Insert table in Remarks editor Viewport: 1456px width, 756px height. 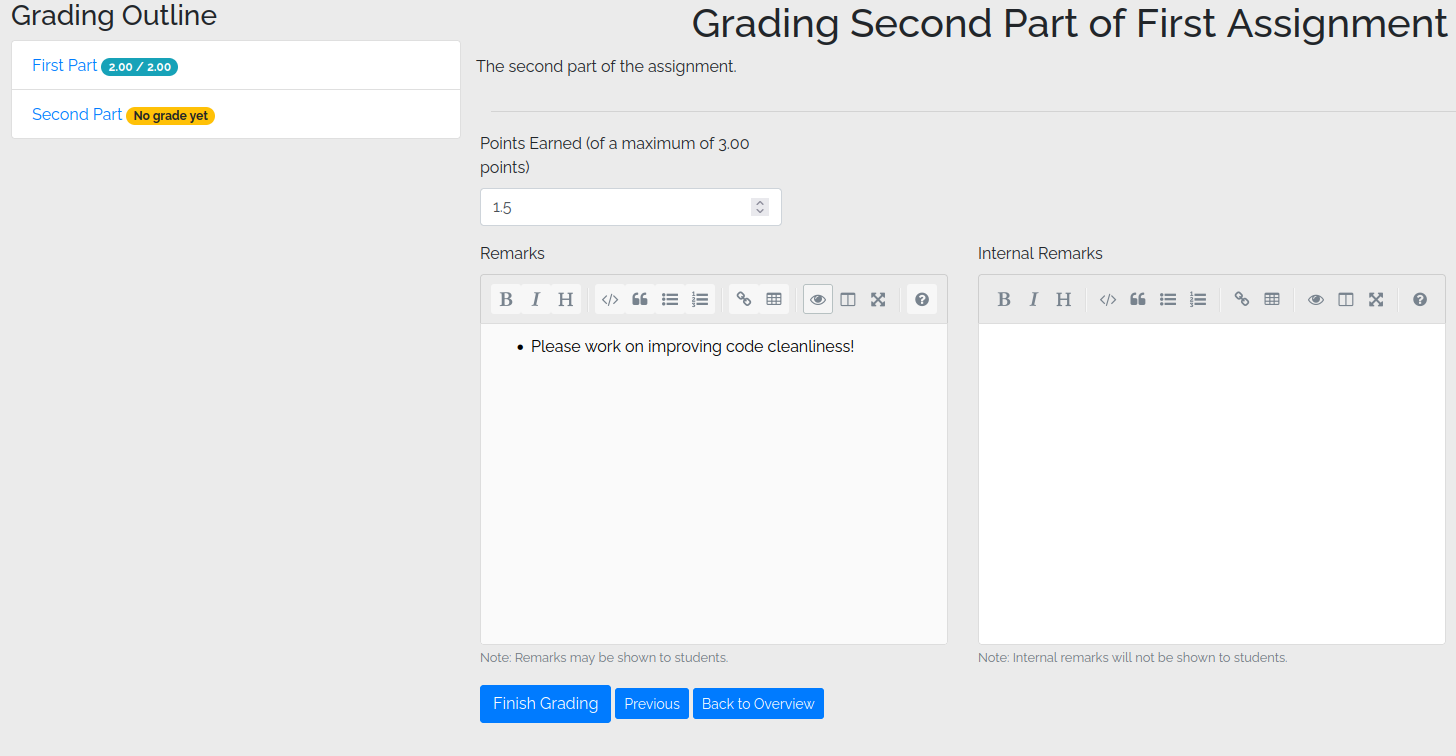click(774, 299)
